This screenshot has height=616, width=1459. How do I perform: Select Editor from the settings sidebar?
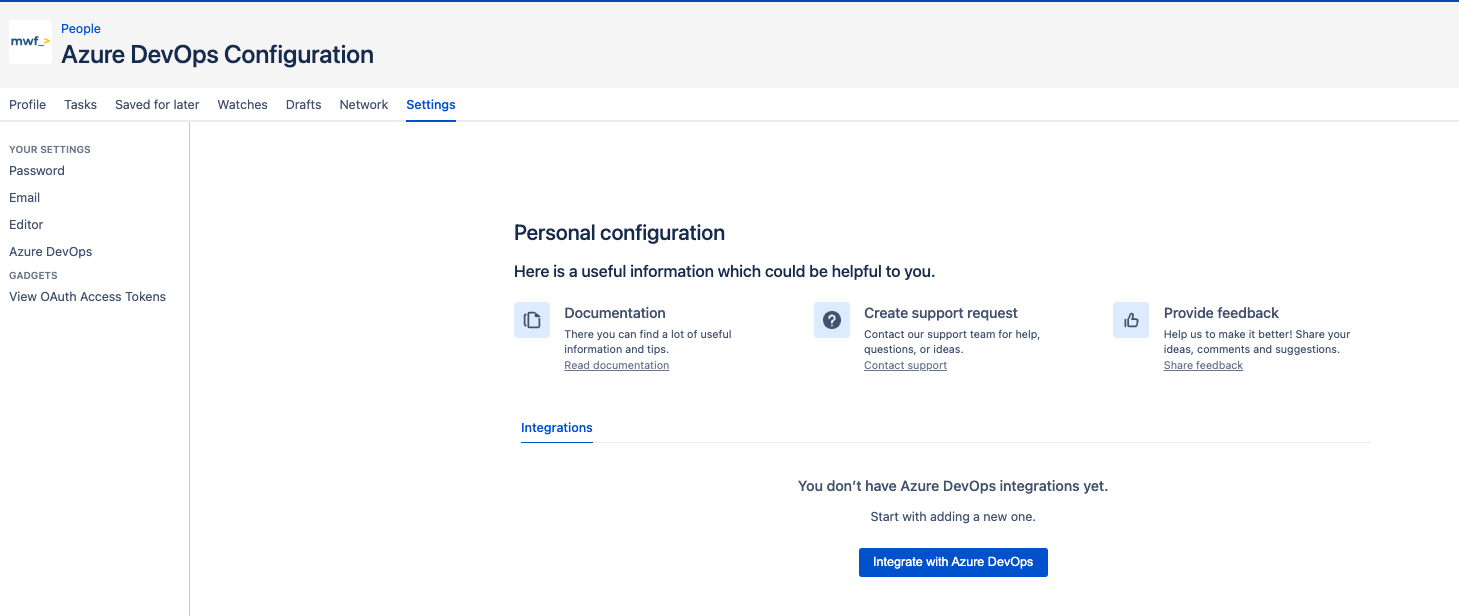point(26,224)
